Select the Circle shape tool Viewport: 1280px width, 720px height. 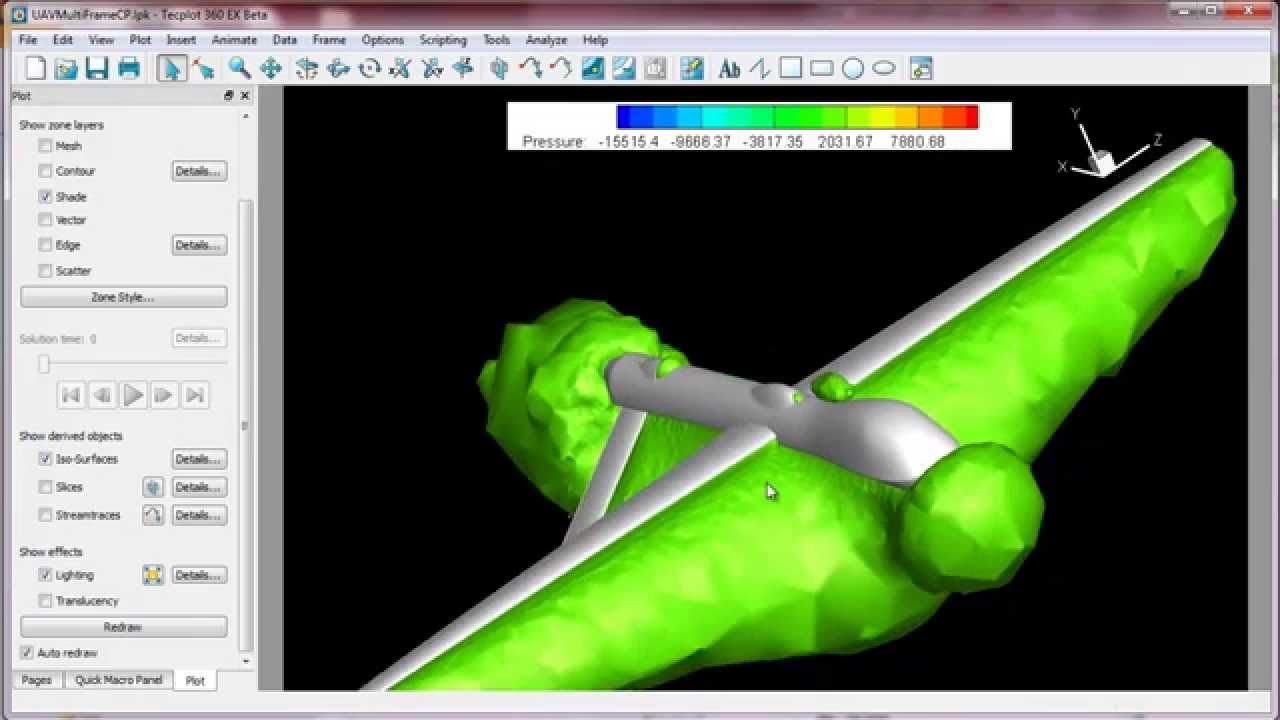[853, 68]
